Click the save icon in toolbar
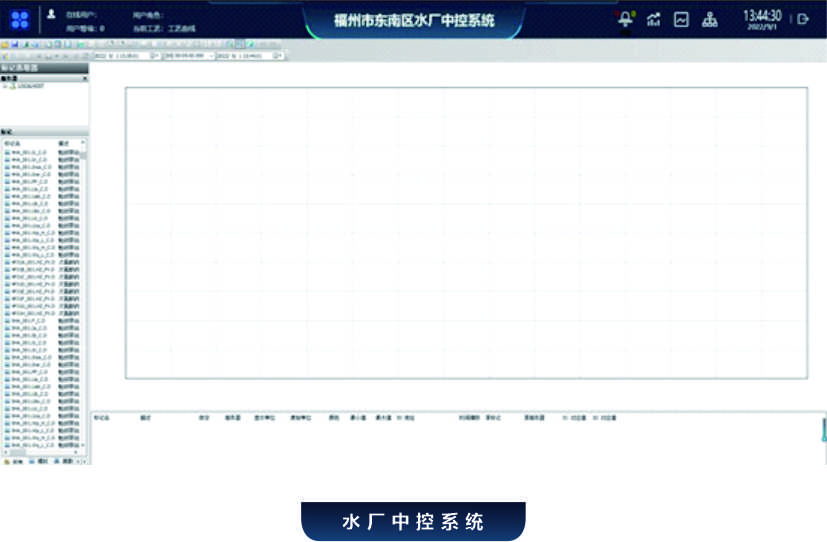This screenshot has height=542, width=827. pos(16,45)
